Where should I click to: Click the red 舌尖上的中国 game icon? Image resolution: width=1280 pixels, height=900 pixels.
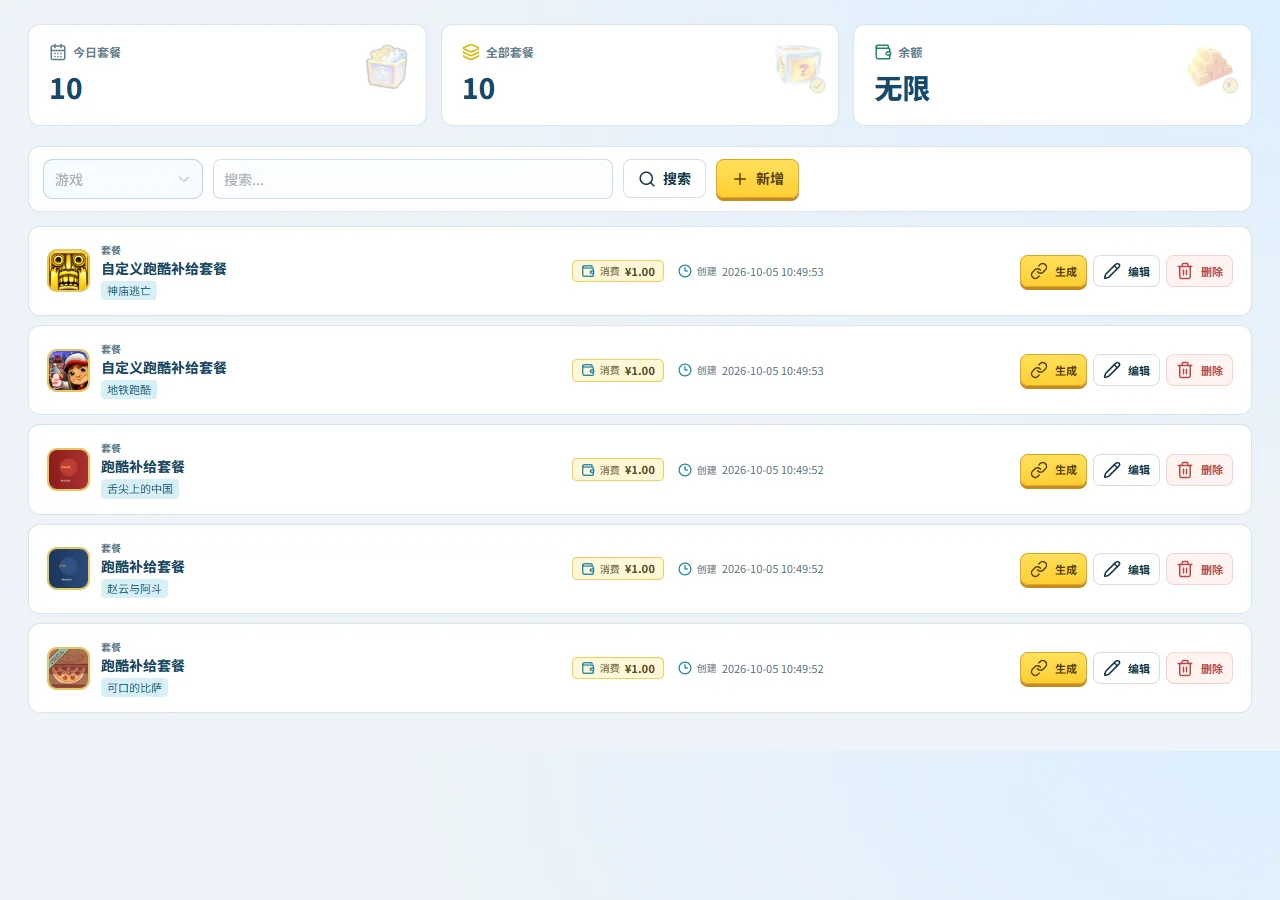pyautogui.click(x=68, y=469)
